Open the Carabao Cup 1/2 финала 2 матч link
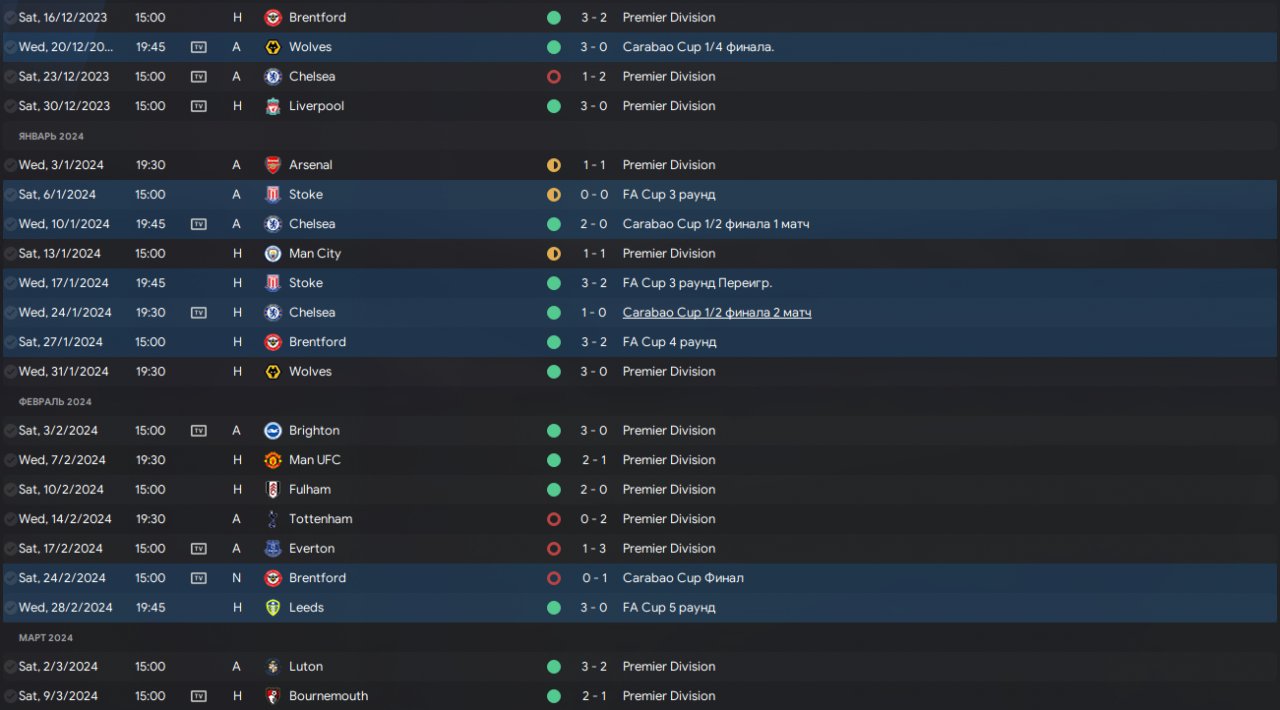Screen dimensions: 1280x710 pos(716,313)
